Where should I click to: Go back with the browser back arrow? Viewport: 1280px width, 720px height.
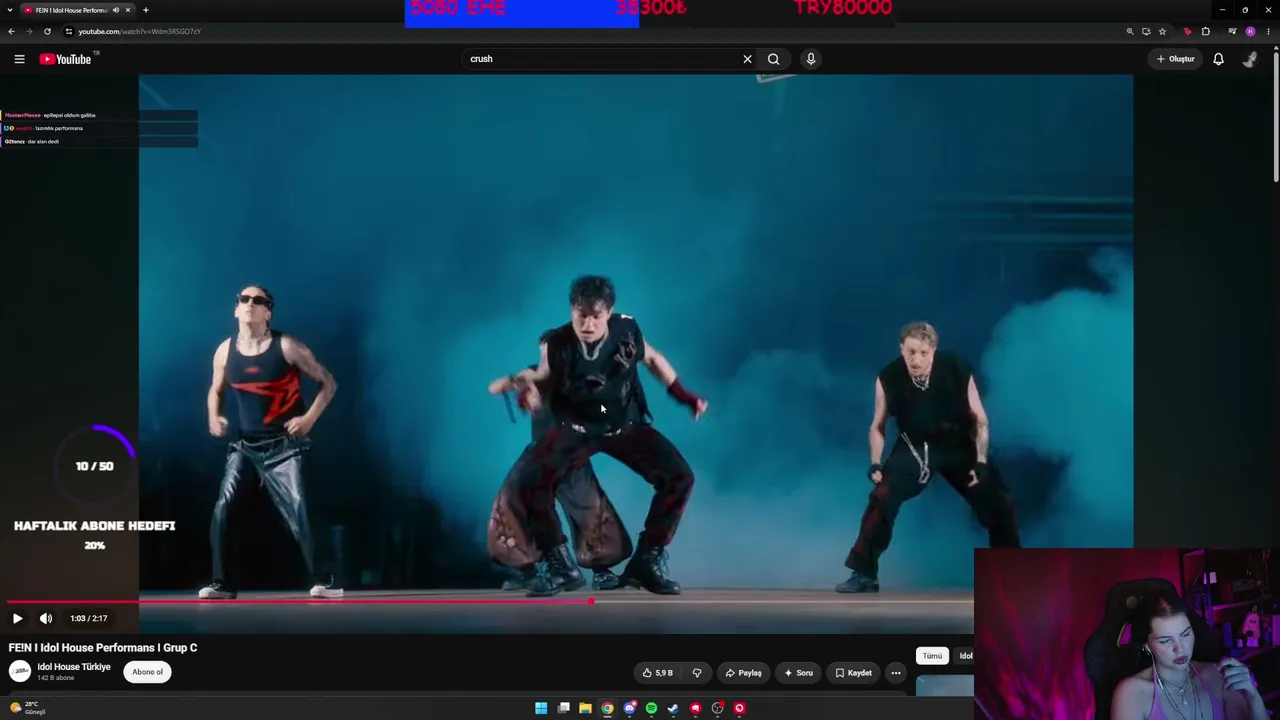point(11,31)
